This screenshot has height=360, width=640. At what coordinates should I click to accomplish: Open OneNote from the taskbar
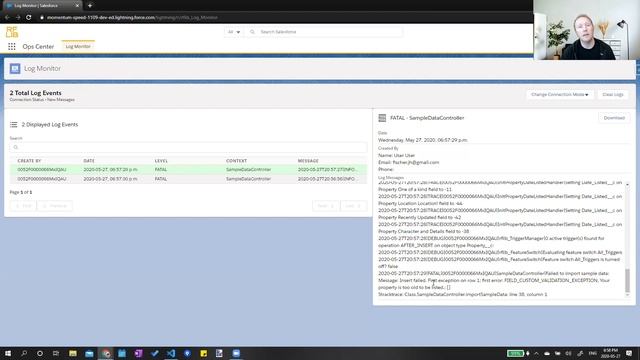tap(138, 353)
